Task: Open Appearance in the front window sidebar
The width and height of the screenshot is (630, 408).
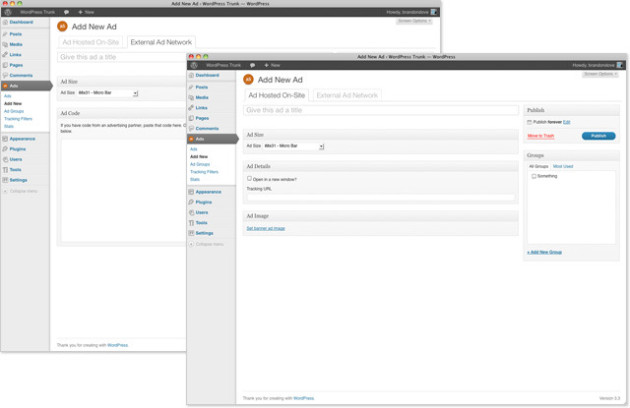Action: coord(208,192)
